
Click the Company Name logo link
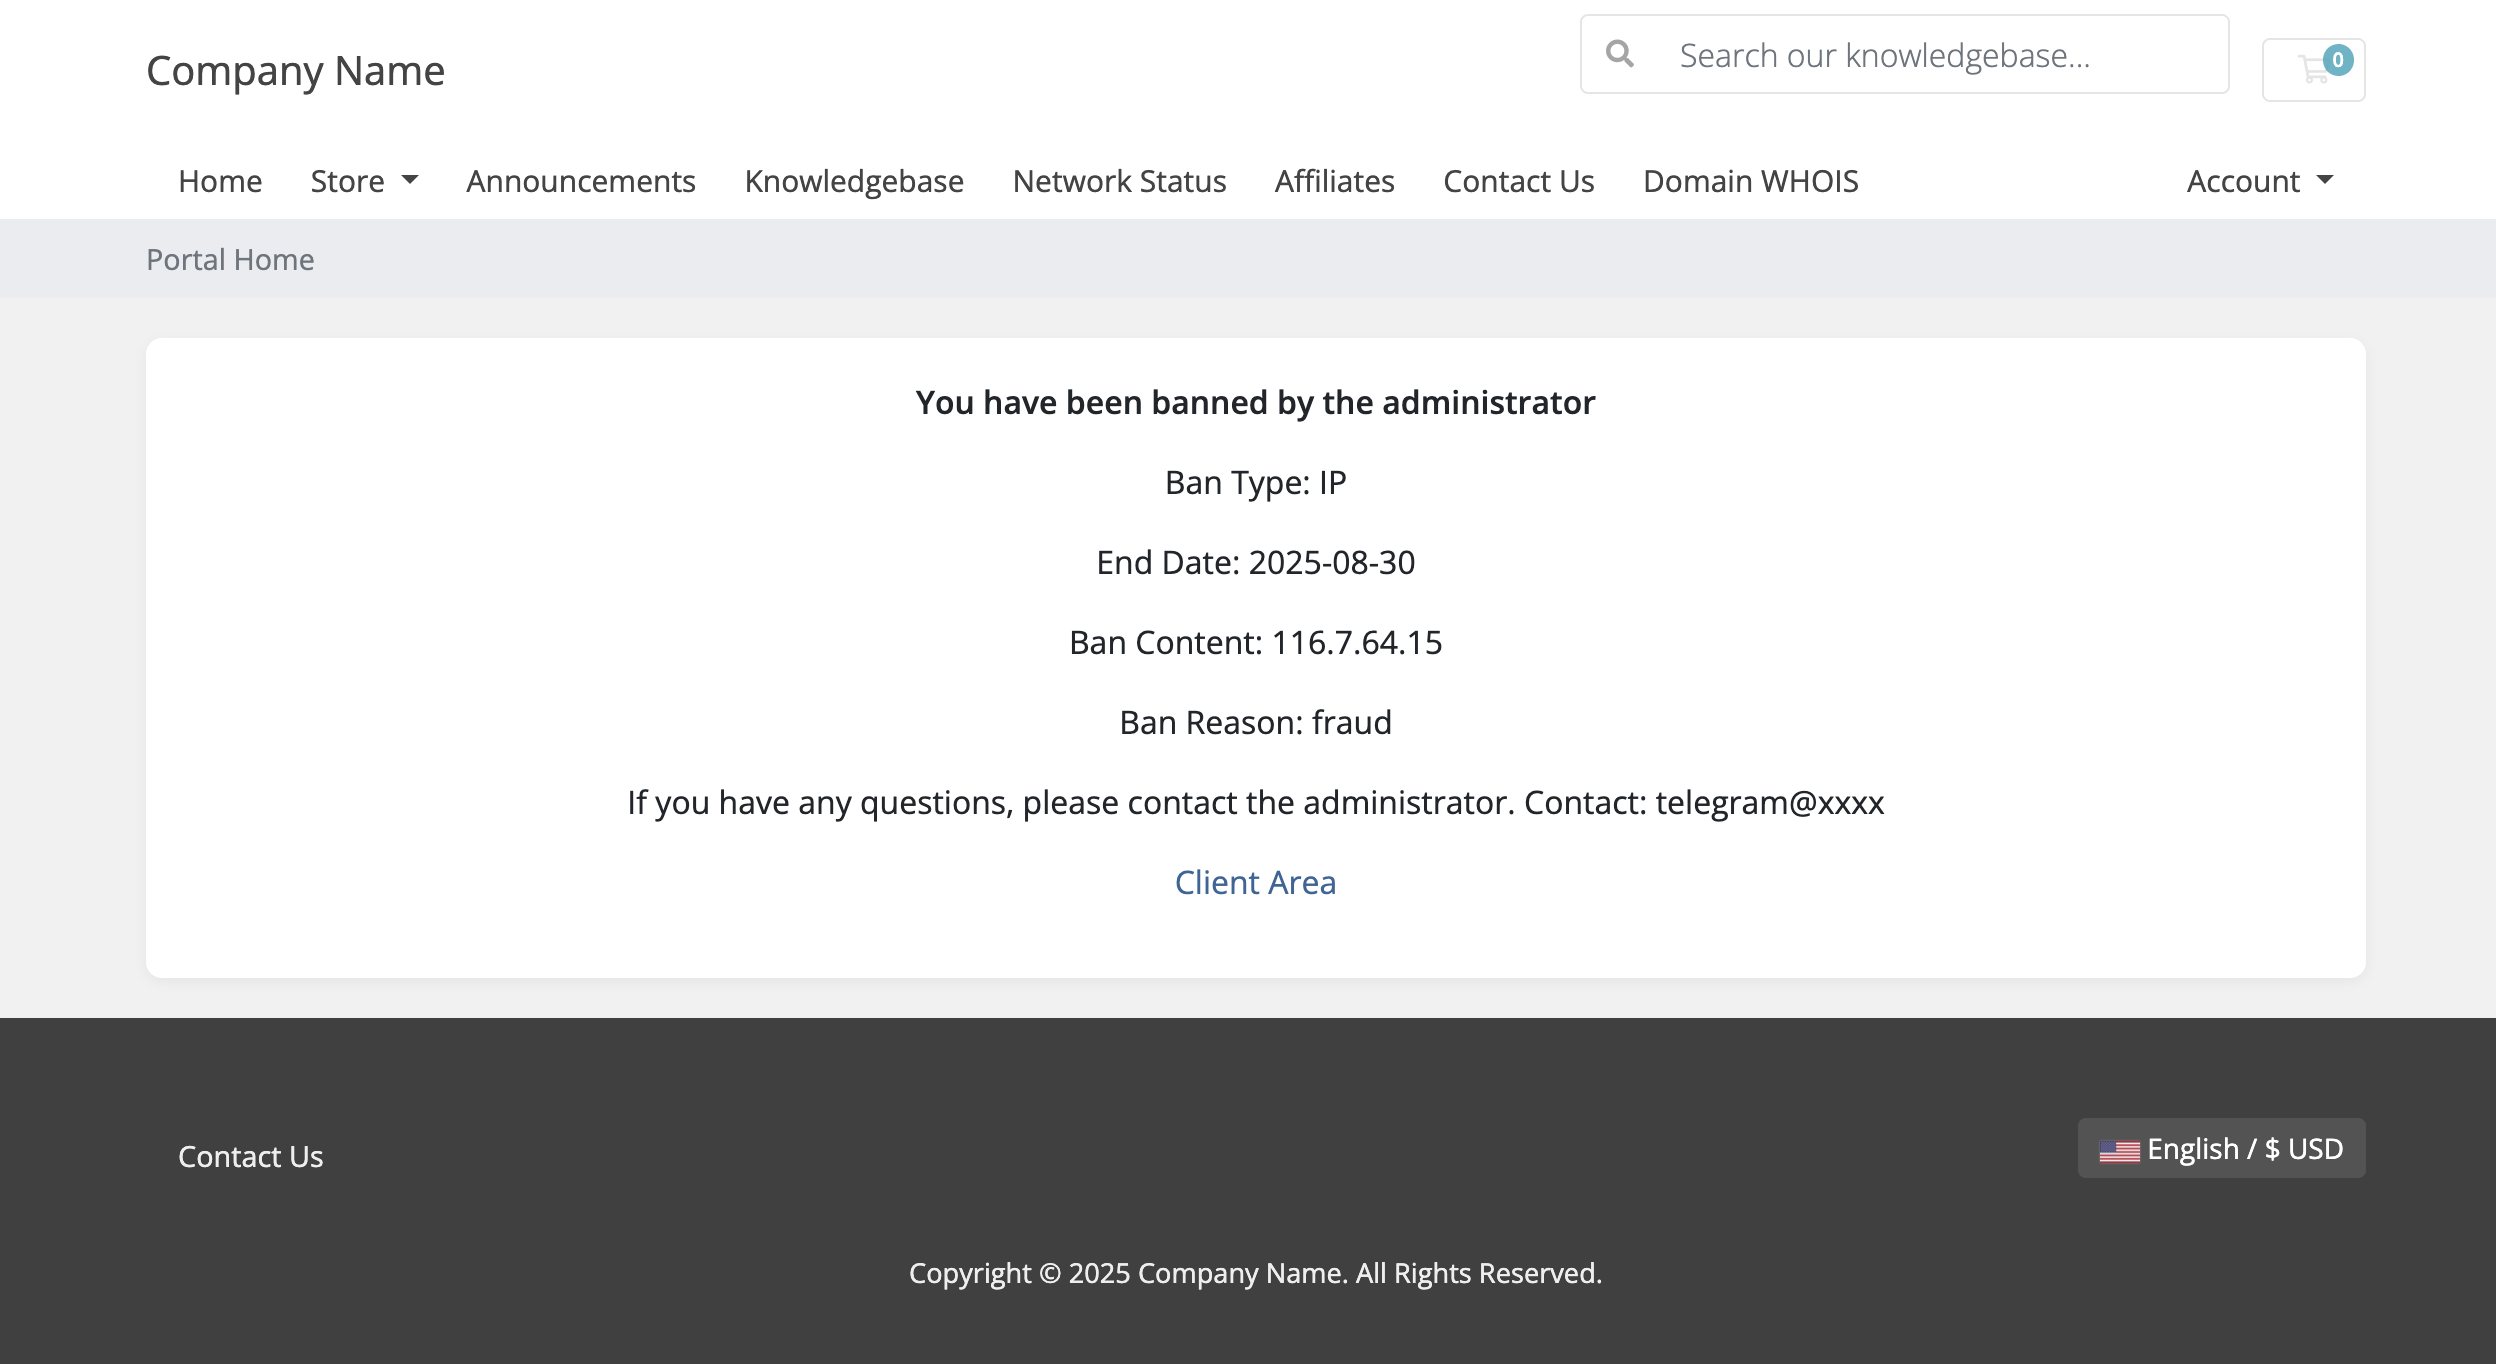click(x=295, y=71)
